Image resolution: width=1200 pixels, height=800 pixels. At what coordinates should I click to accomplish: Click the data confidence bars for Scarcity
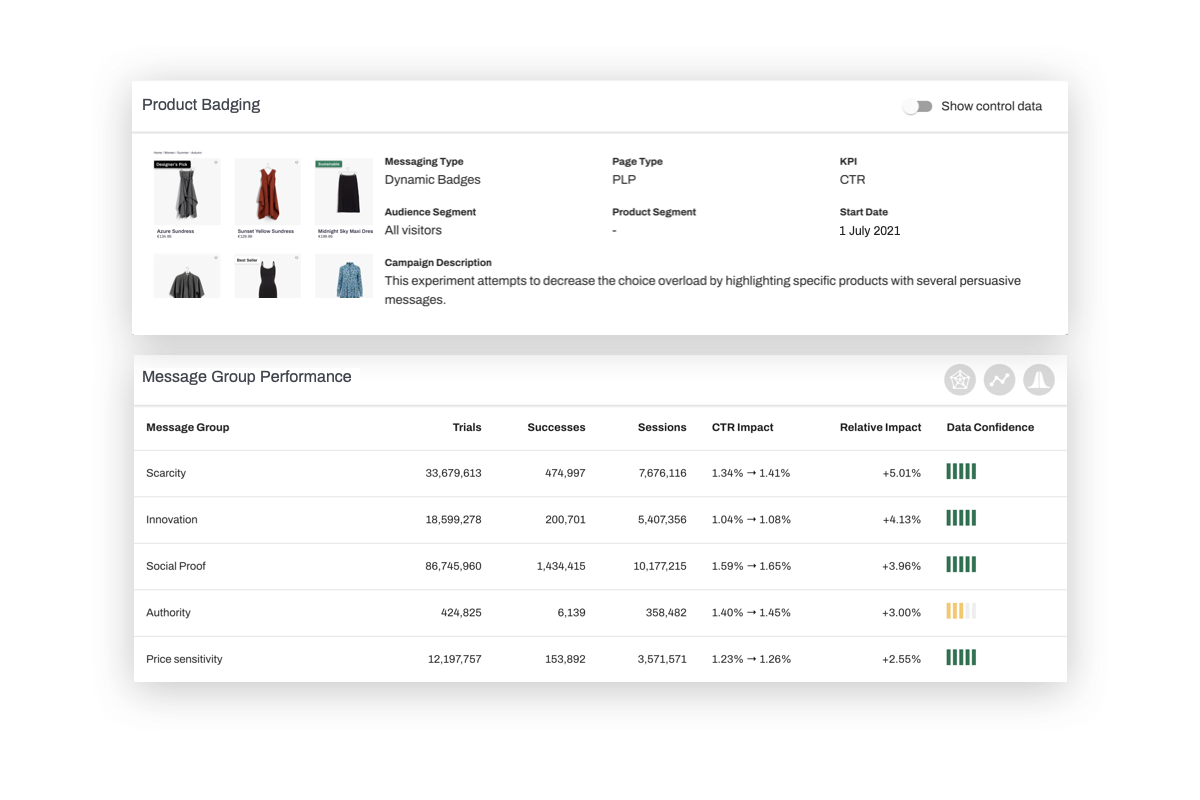tap(960, 471)
